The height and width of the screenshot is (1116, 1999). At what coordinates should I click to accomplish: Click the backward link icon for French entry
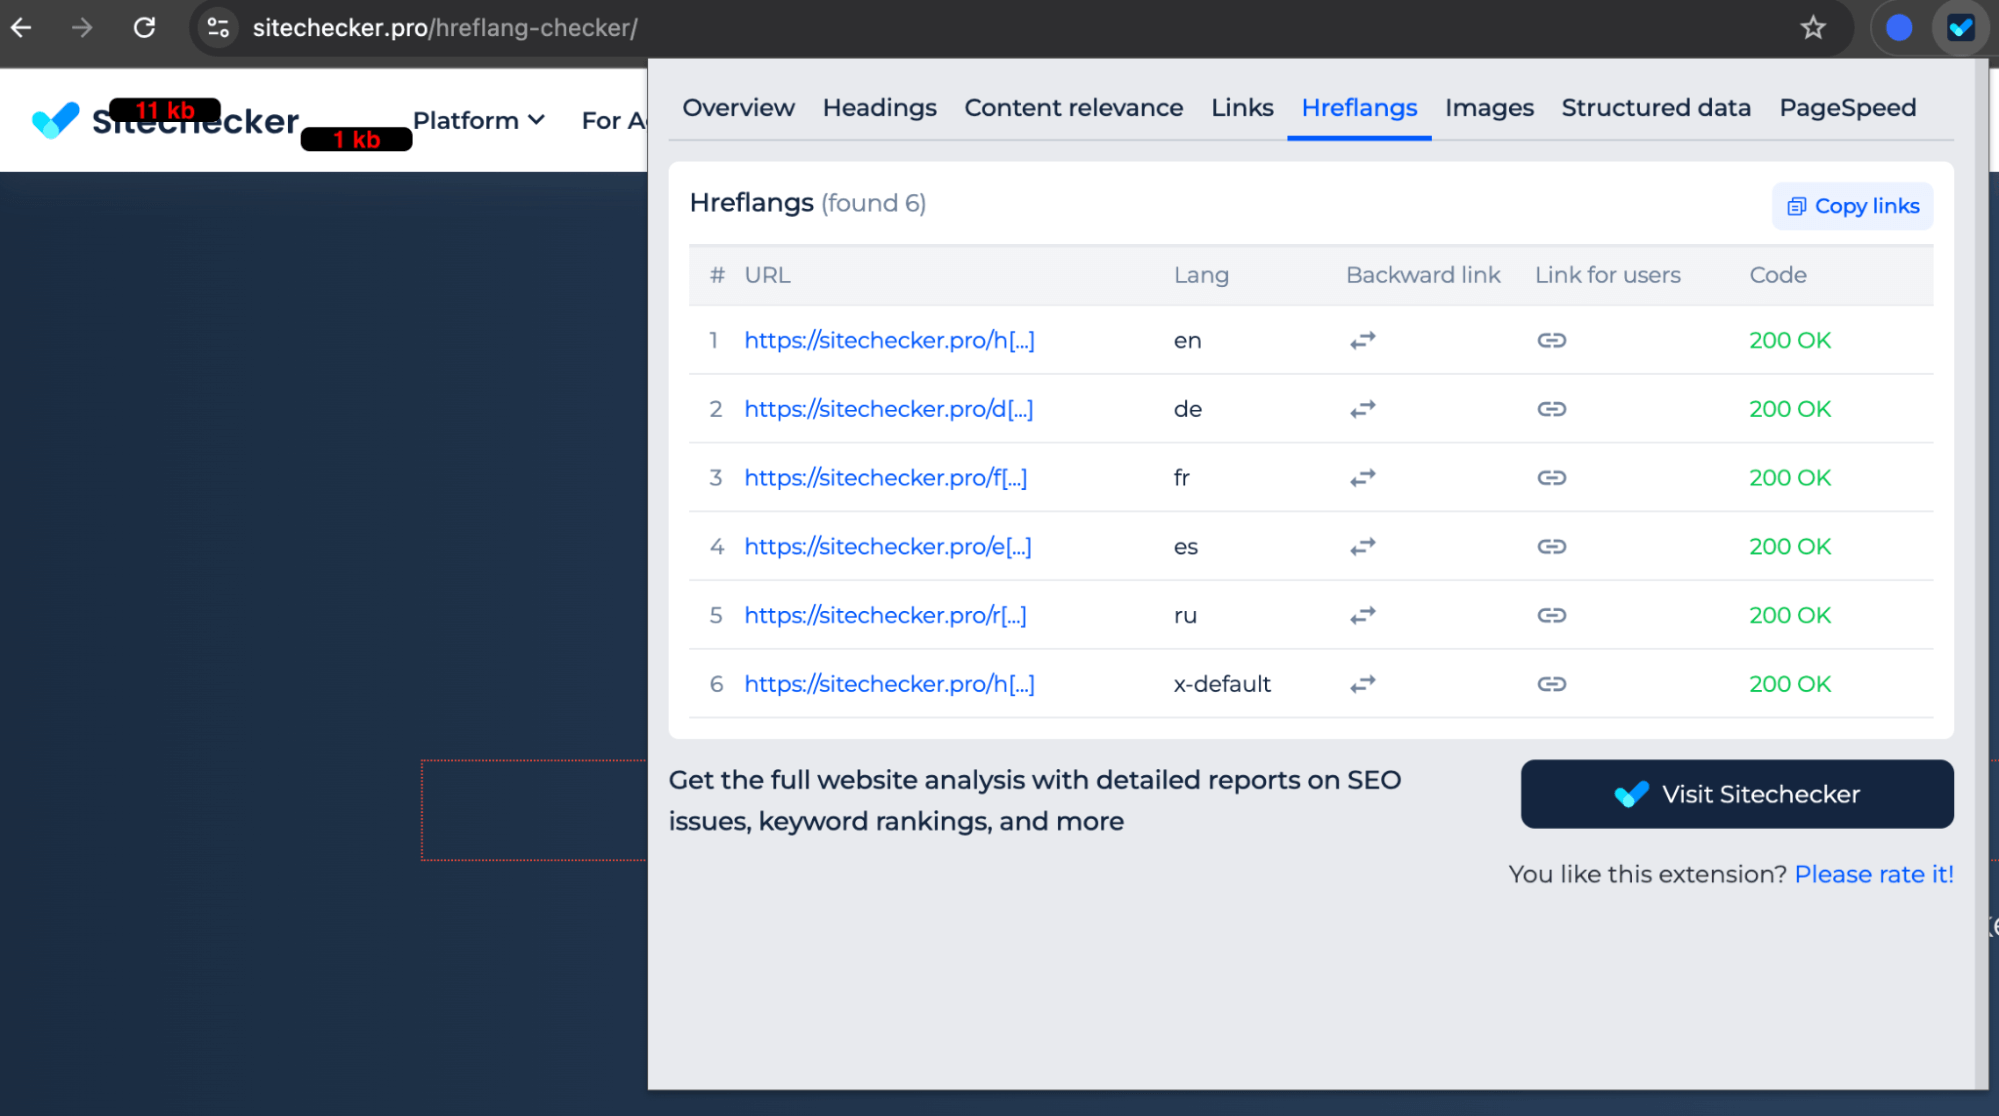pyautogui.click(x=1362, y=478)
